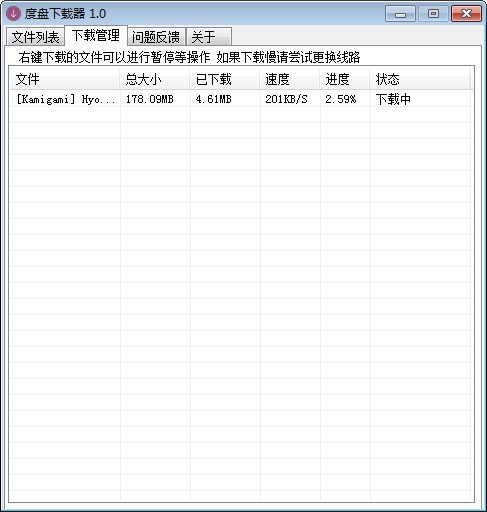The width and height of the screenshot is (487, 512).
Task: Click the 状态 column header
Action: point(420,79)
